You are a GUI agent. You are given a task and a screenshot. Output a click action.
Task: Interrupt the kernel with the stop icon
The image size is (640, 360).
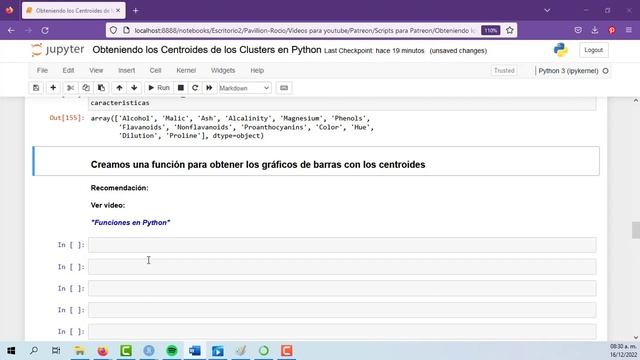click(x=181, y=88)
